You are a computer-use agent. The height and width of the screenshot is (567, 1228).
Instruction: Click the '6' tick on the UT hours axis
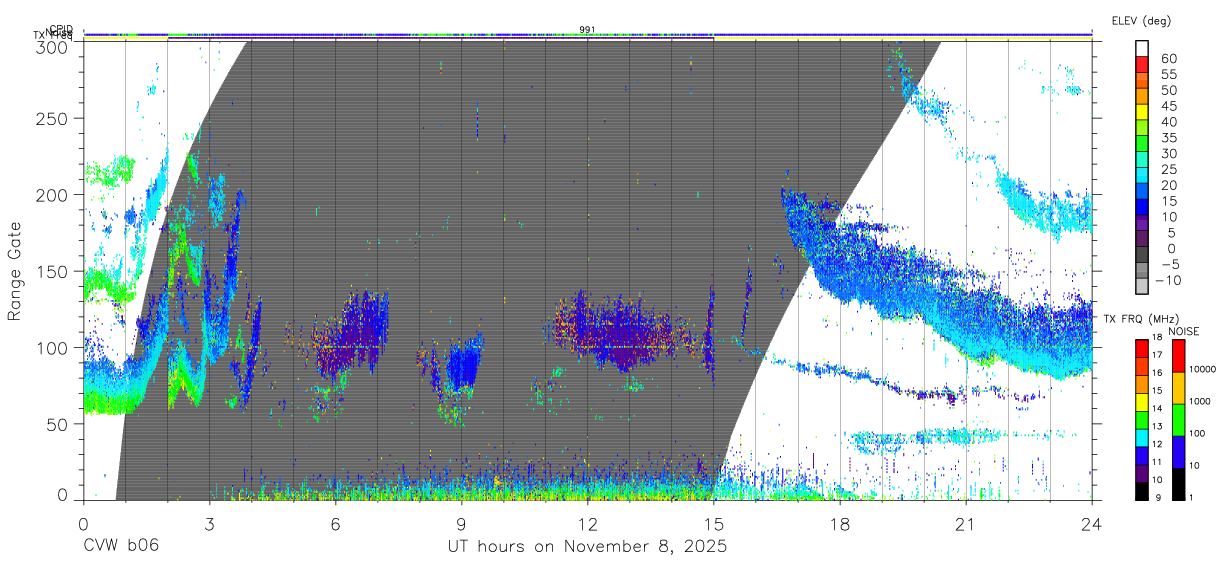tap(336, 524)
